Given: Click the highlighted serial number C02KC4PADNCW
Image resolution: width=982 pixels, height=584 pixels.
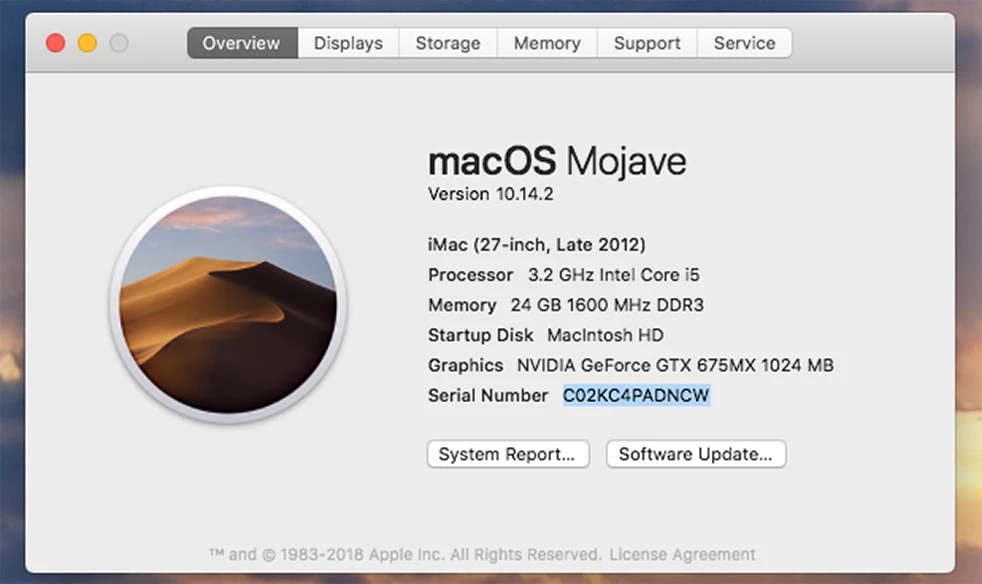Looking at the screenshot, I should 636,395.
